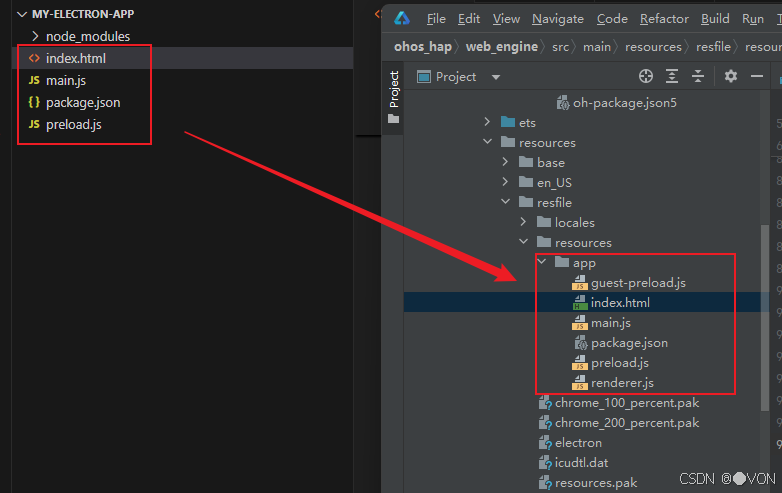Click the Project tree vertical scrollbar

(765, 318)
